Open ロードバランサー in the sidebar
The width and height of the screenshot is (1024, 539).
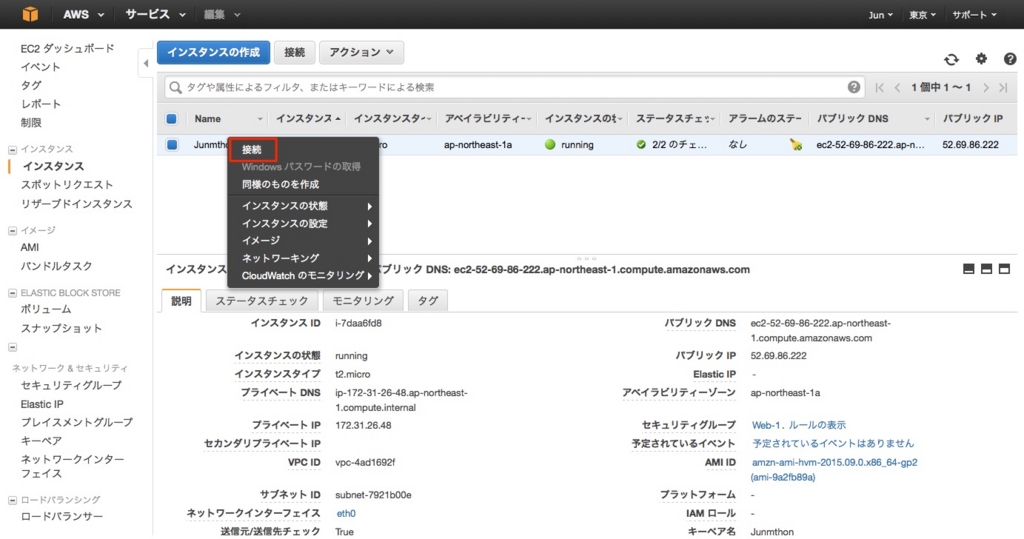click(x=62, y=517)
